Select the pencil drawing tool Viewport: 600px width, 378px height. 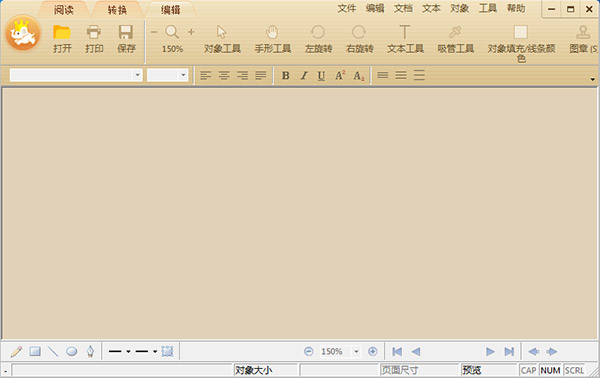pyautogui.click(x=16, y=351)
